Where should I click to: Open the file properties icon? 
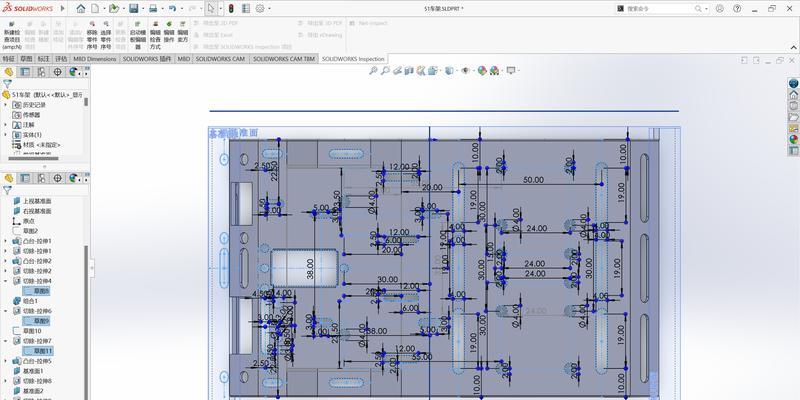coord(246,9)
